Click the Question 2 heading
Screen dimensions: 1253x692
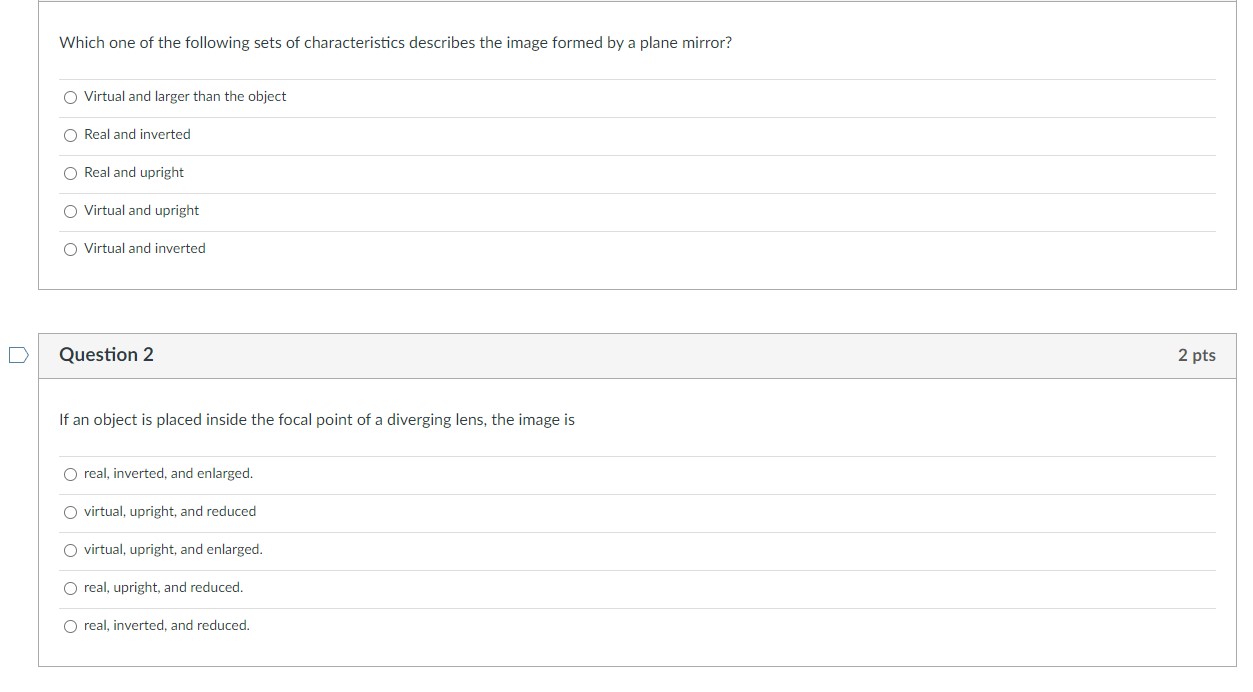click(x=107, y=355)
